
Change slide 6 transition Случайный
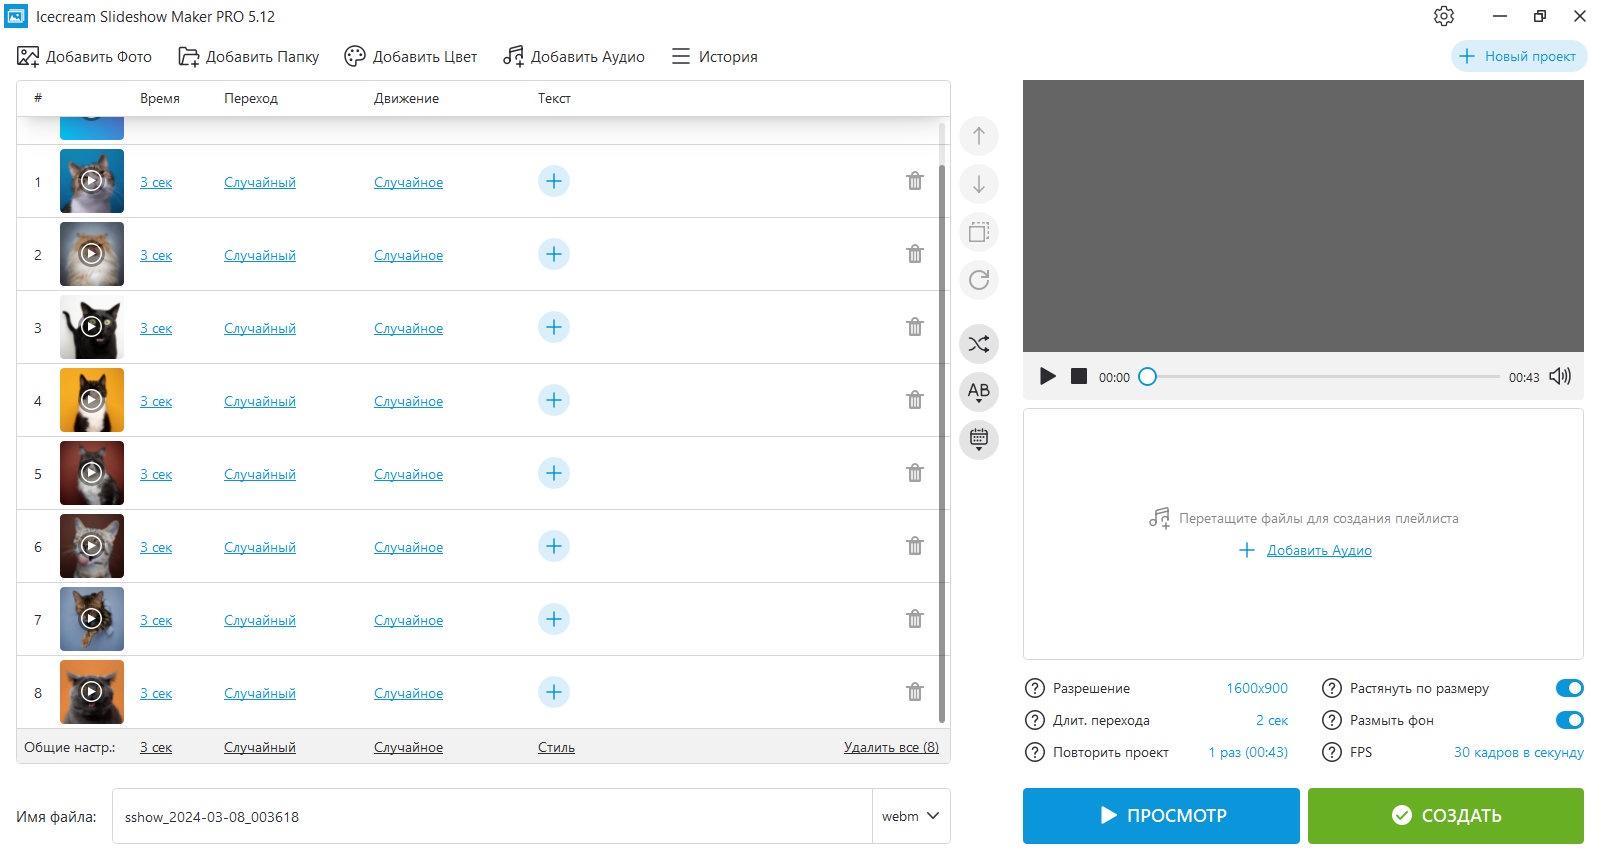[x=260, y=547]
